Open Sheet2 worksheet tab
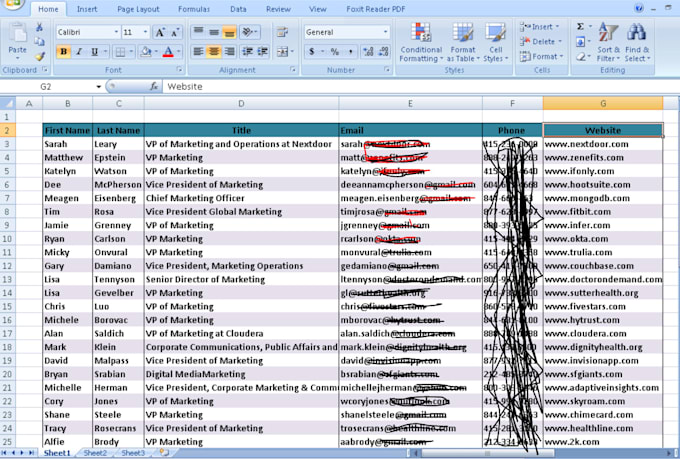Screen dimensions: 680x459 tap(95, 453)
